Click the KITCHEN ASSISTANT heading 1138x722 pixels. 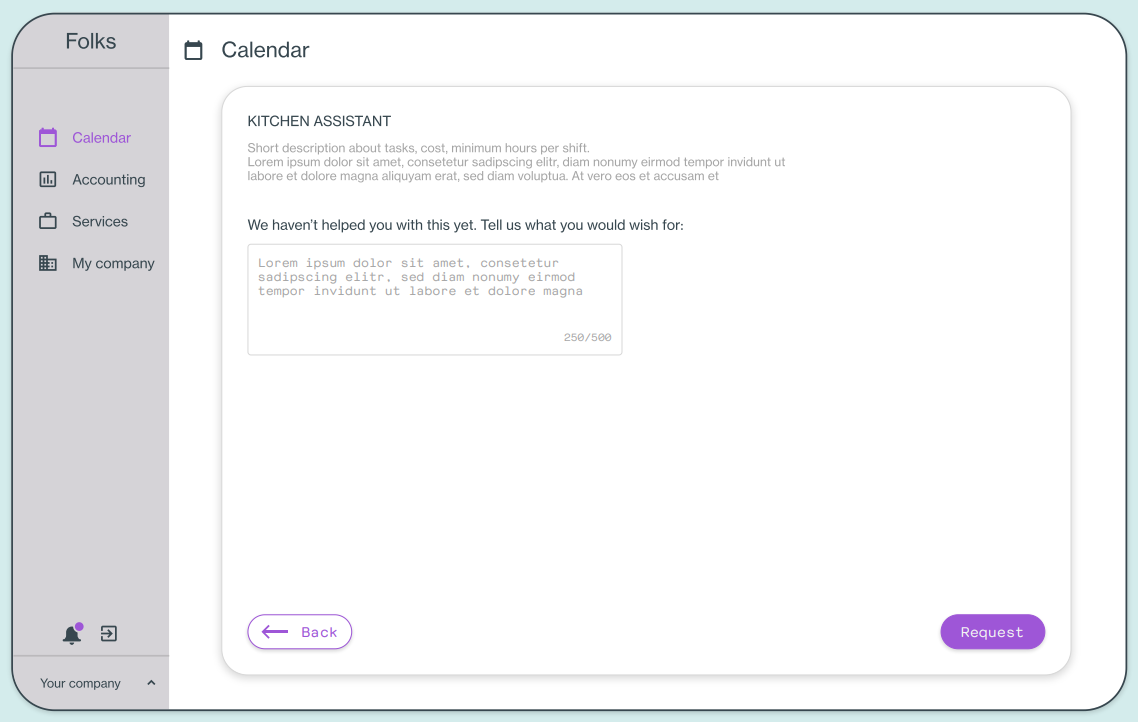[x=319, y=121]
